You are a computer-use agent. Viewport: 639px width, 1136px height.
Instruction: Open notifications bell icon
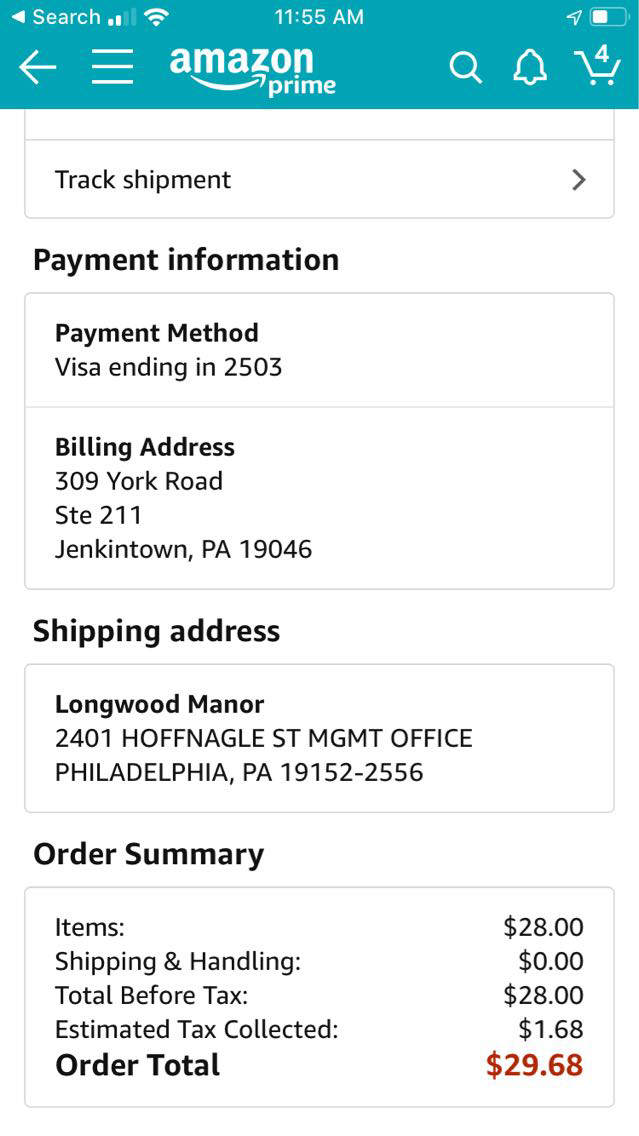click(x=530, y=67)
